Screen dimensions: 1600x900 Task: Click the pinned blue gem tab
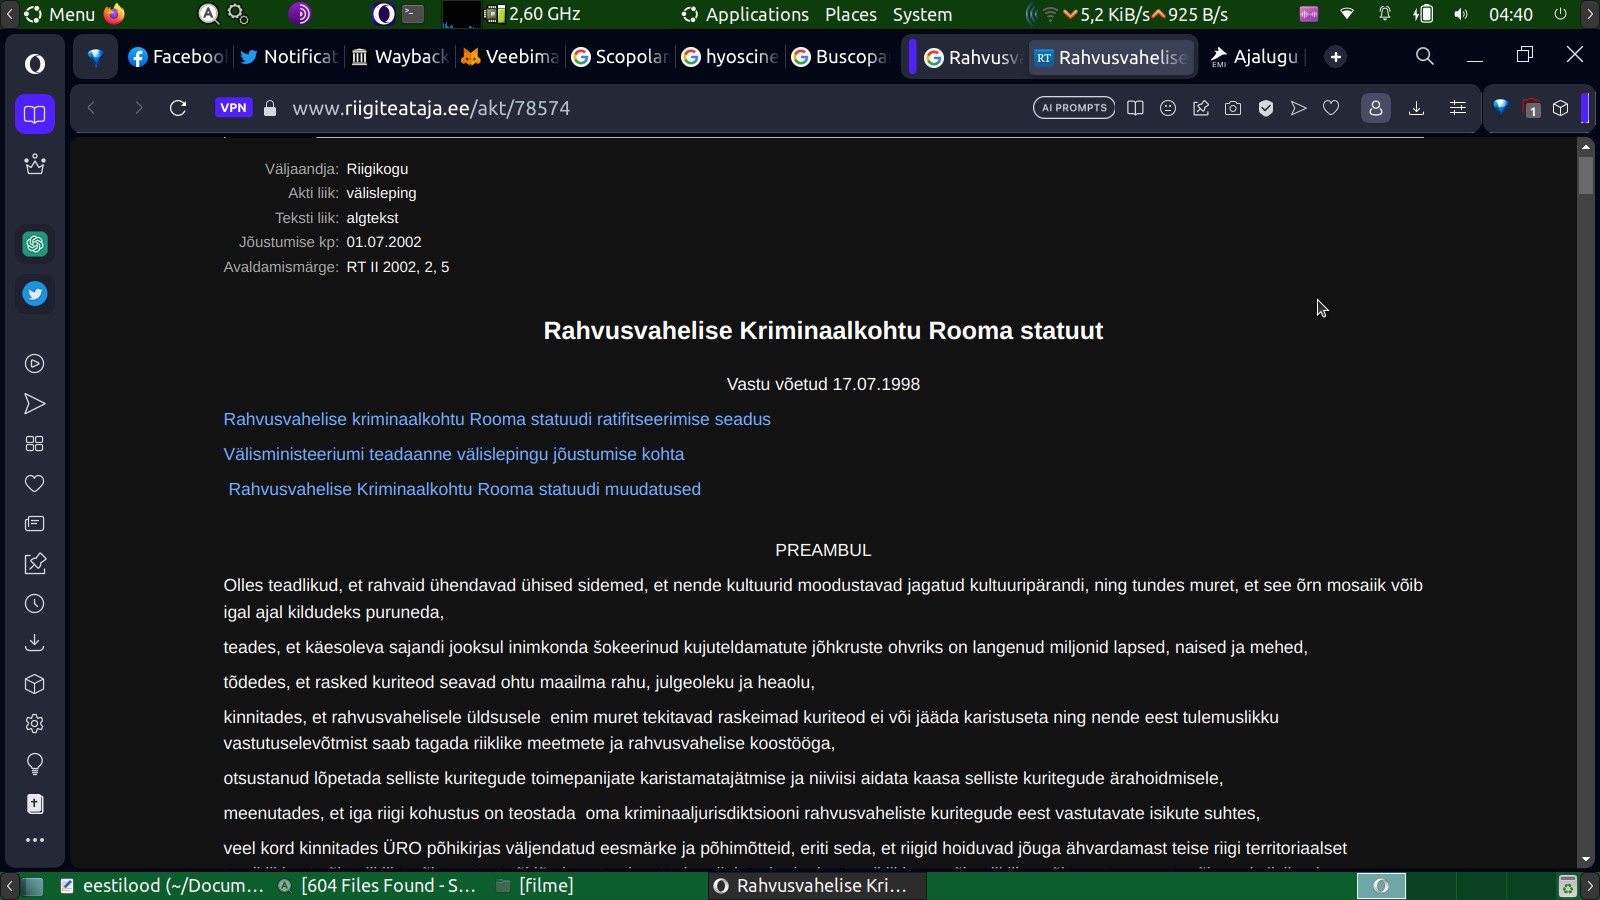click(95, 57)
